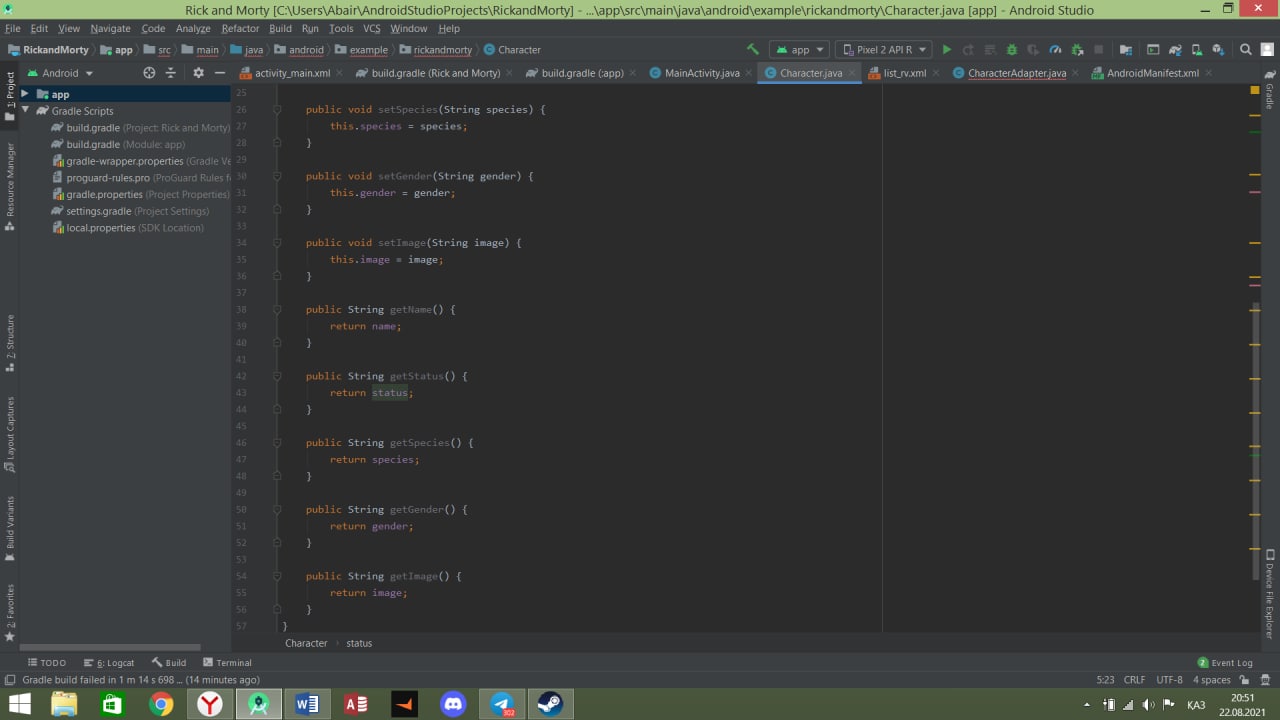Open Telegram from the taskbar
The height and width of the screenshot is (720, 1280).
pyautogui.click(x=502, y=704)
